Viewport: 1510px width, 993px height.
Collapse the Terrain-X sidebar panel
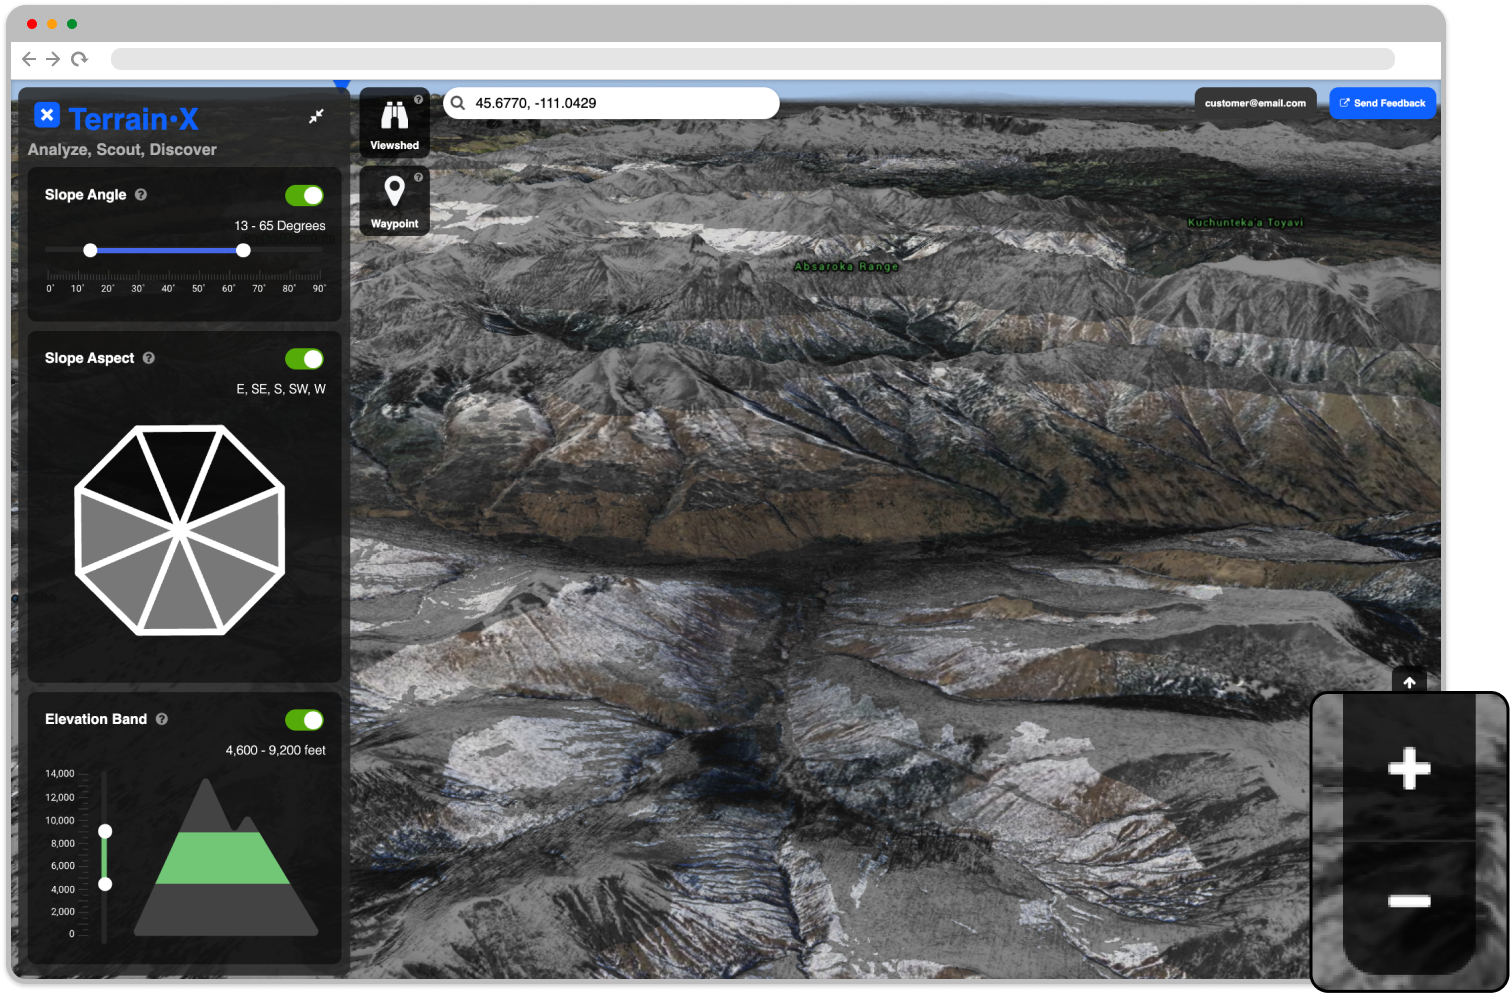tap(316, 116)
